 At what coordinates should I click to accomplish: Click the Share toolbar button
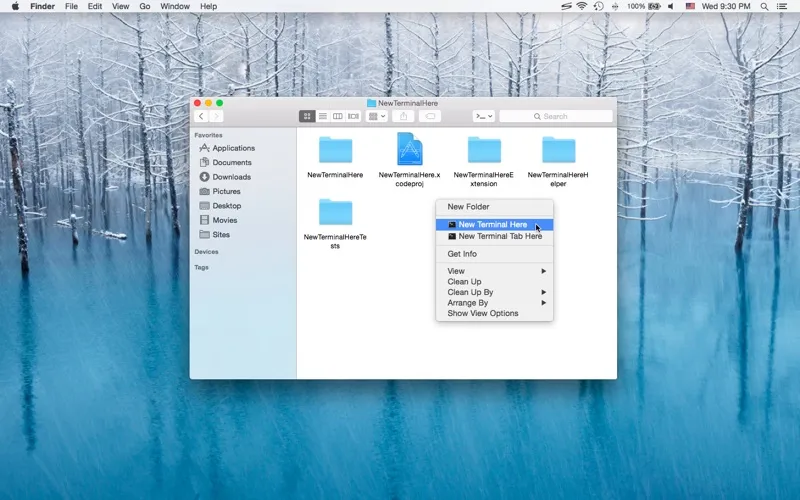404,116
